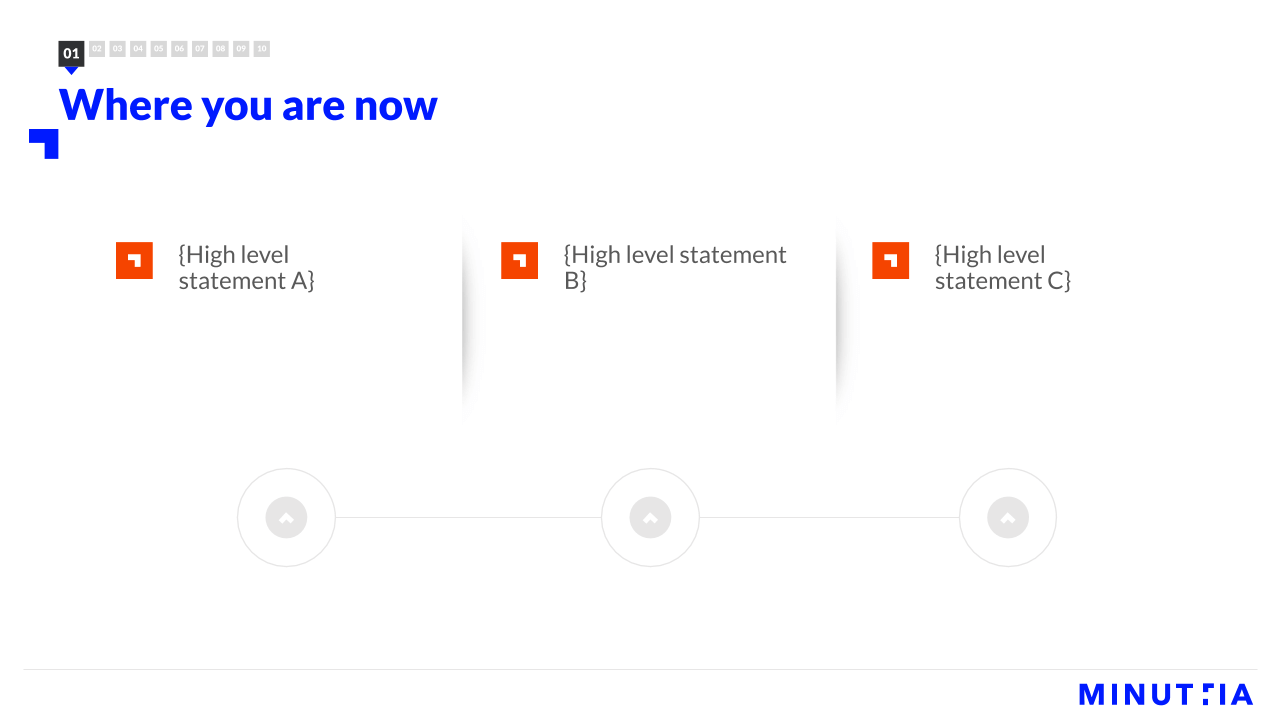
Task: Click the circular chevron-up icon under statement A
Action: 286,517
